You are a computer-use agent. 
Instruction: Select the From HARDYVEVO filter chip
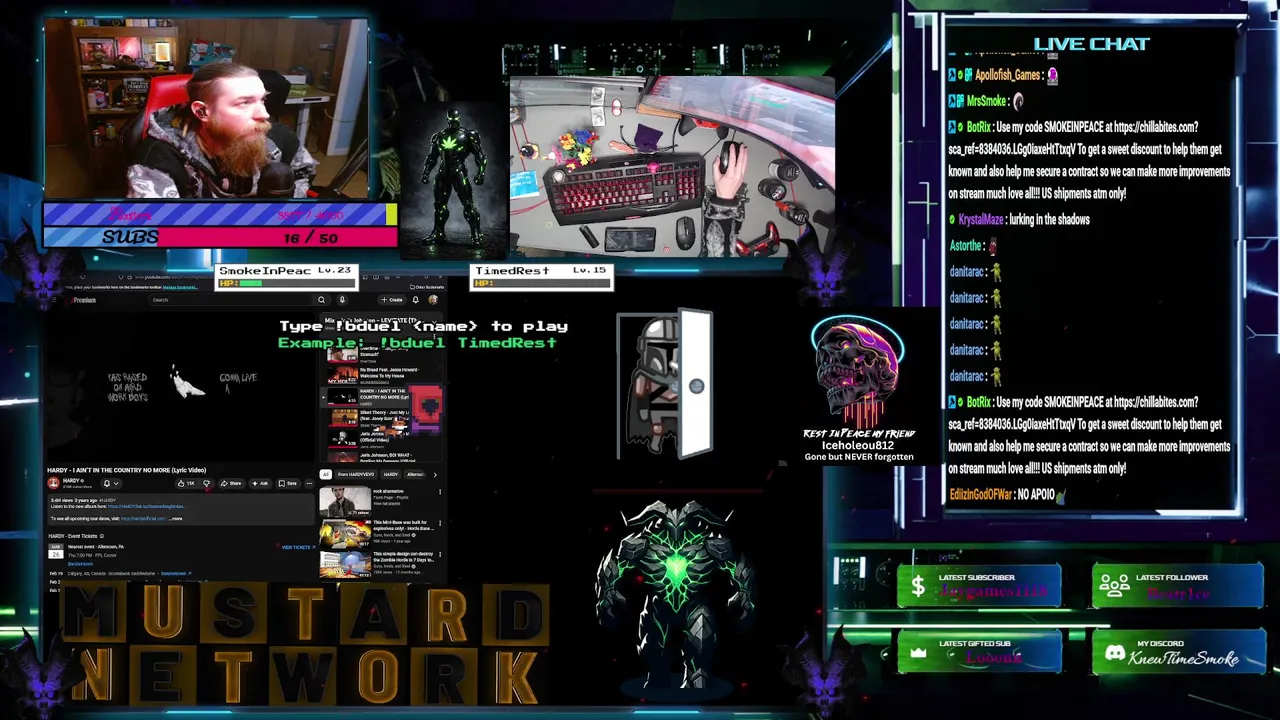[x=356, y=474]
